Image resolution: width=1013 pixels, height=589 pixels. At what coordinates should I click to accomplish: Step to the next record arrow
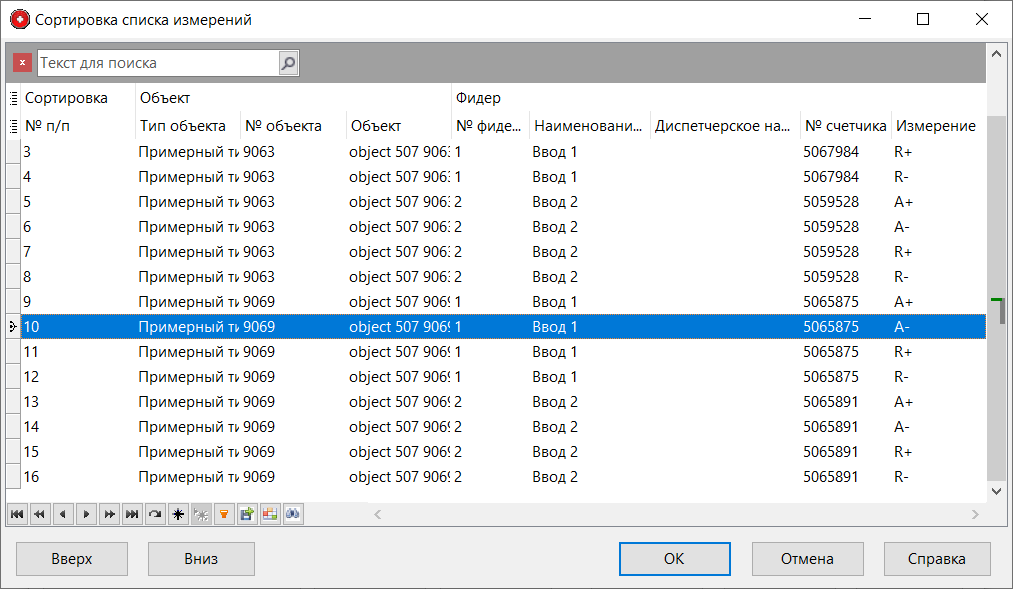point(85,514)
